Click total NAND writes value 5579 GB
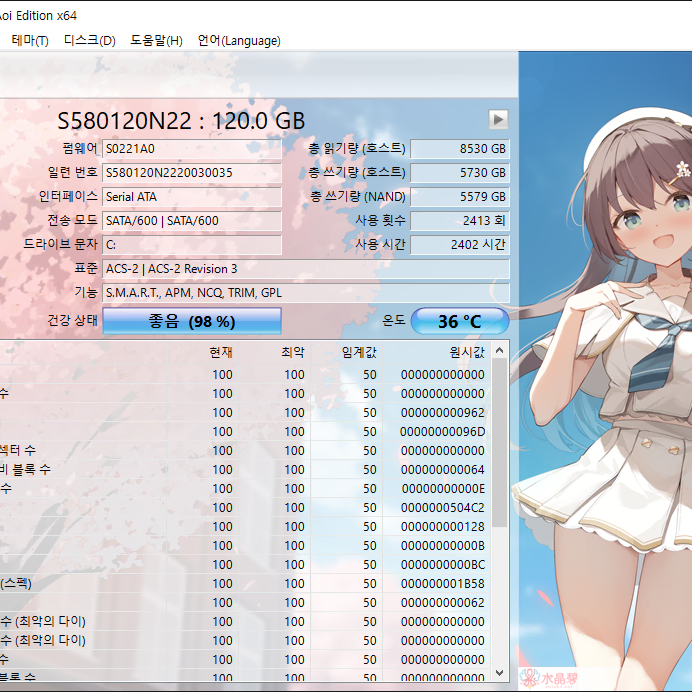The image size is (692, 692). coord(460,196)
